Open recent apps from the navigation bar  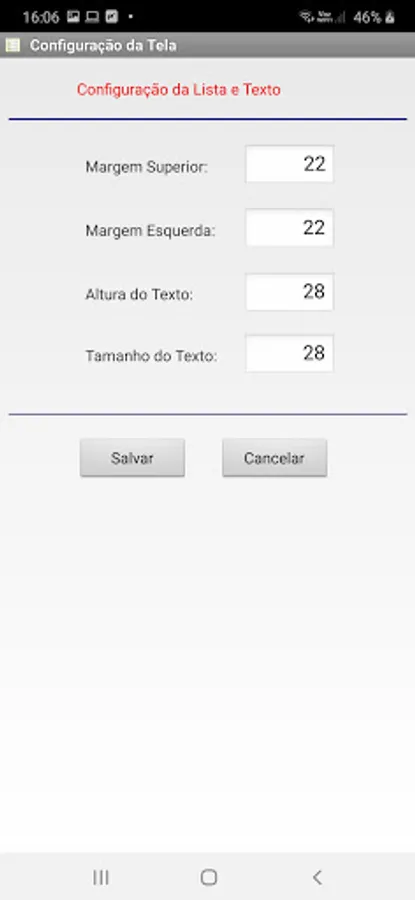[x=101, y=876]
